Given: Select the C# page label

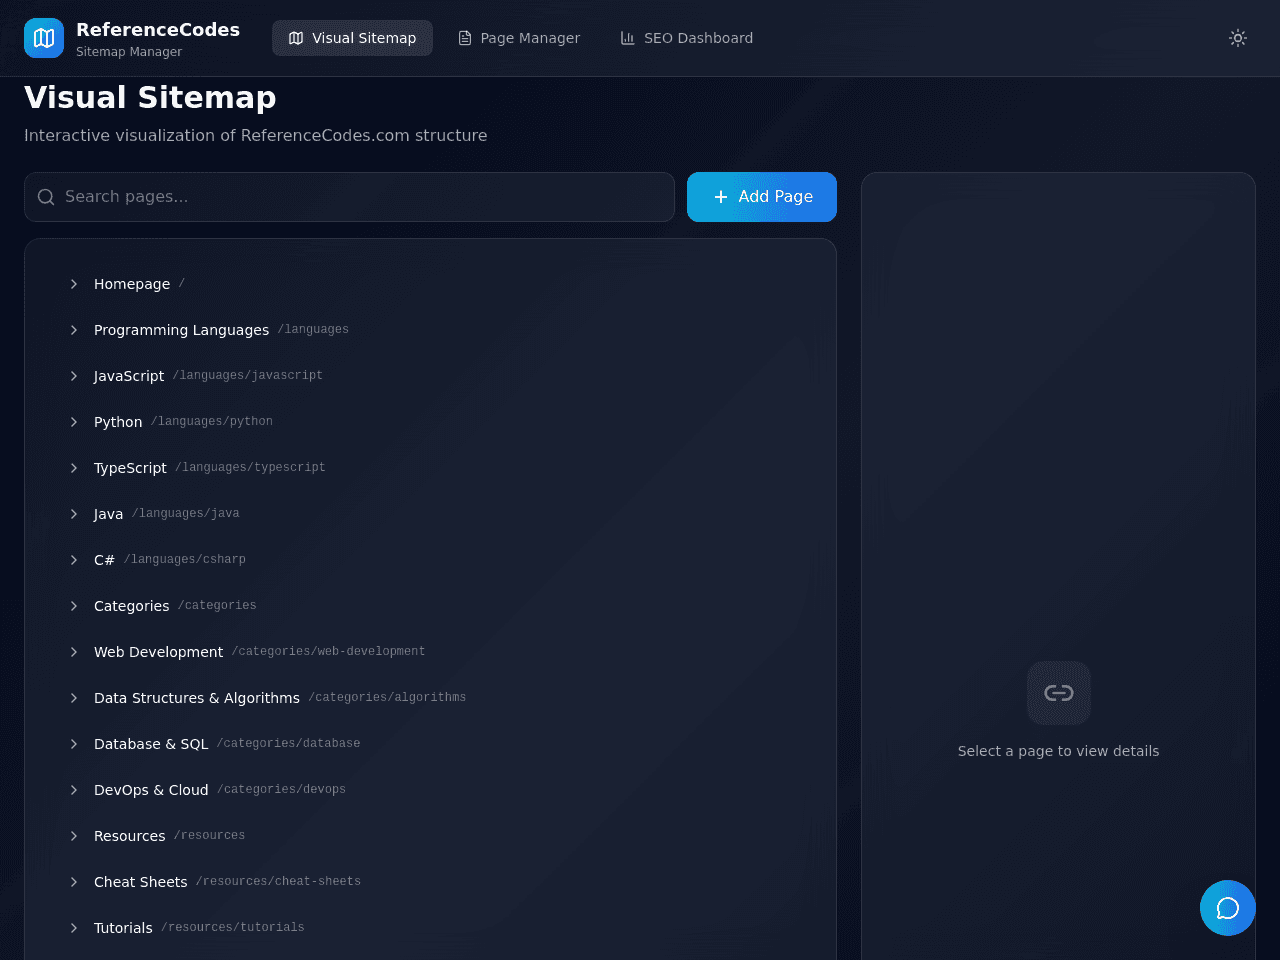Looking at the screenshot, I should pyautogui.click(x=104, y=560).
